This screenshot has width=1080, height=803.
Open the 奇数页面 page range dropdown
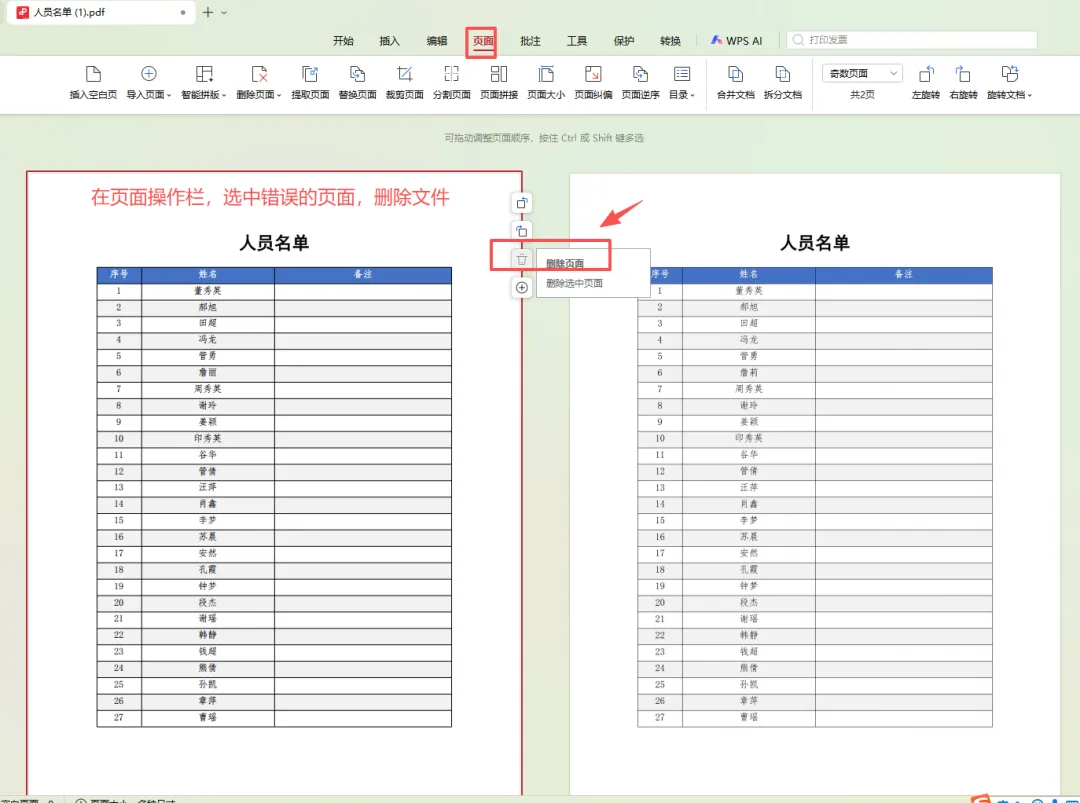[862, 73]
